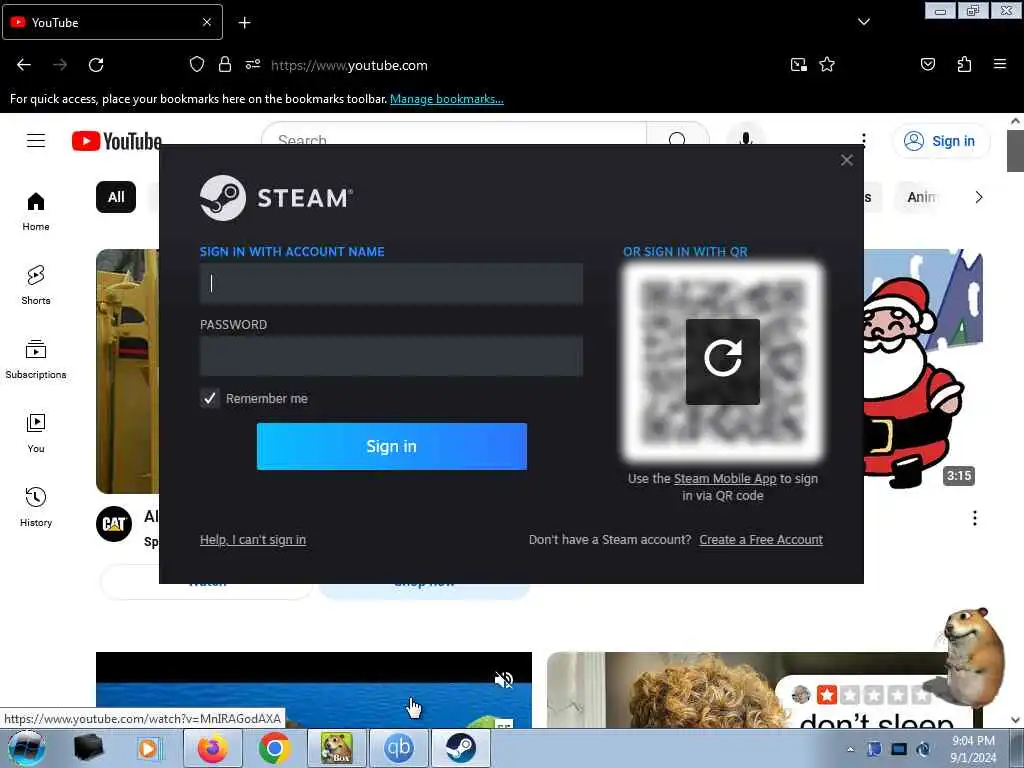Open YouTube Home in sidebar
1024x768 pixels.
click(36, 212)
